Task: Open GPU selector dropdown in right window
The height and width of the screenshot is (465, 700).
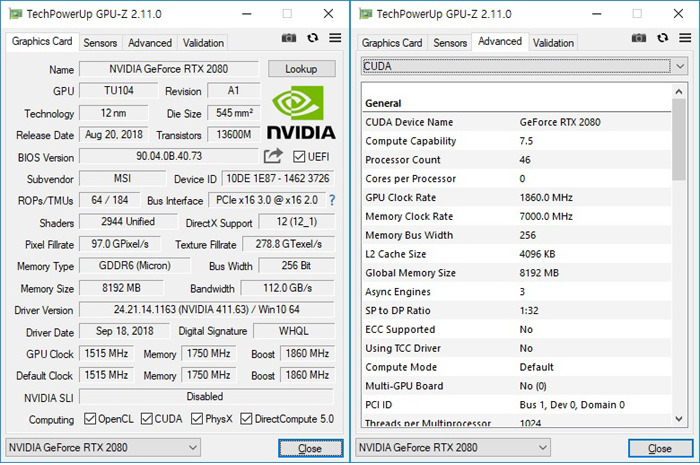Action: (453, 447)
